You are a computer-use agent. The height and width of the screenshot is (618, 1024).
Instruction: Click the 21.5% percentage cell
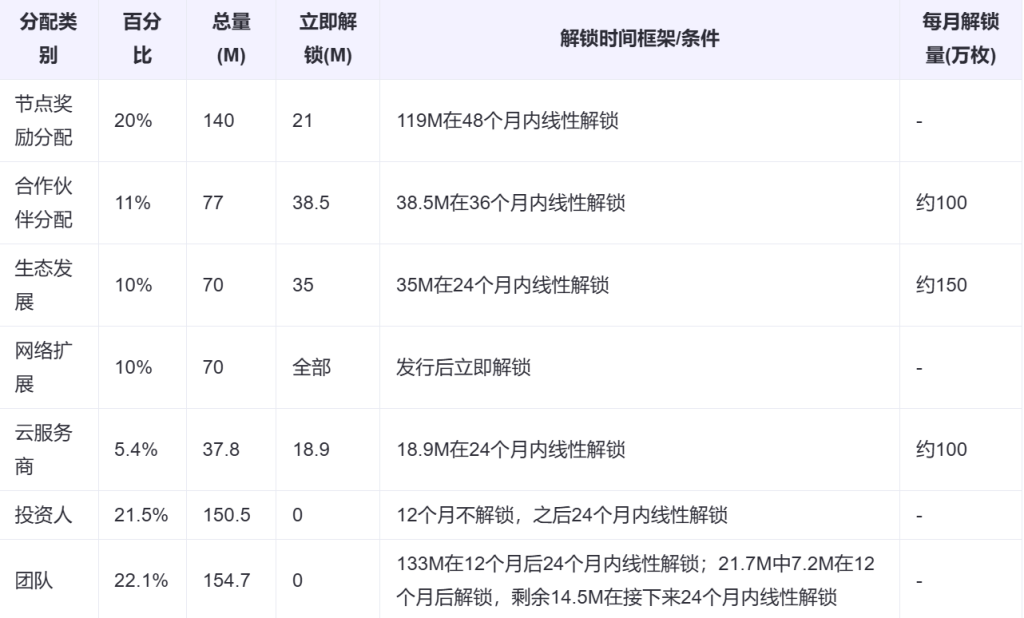pyautogui.click(x=140, y=516)
